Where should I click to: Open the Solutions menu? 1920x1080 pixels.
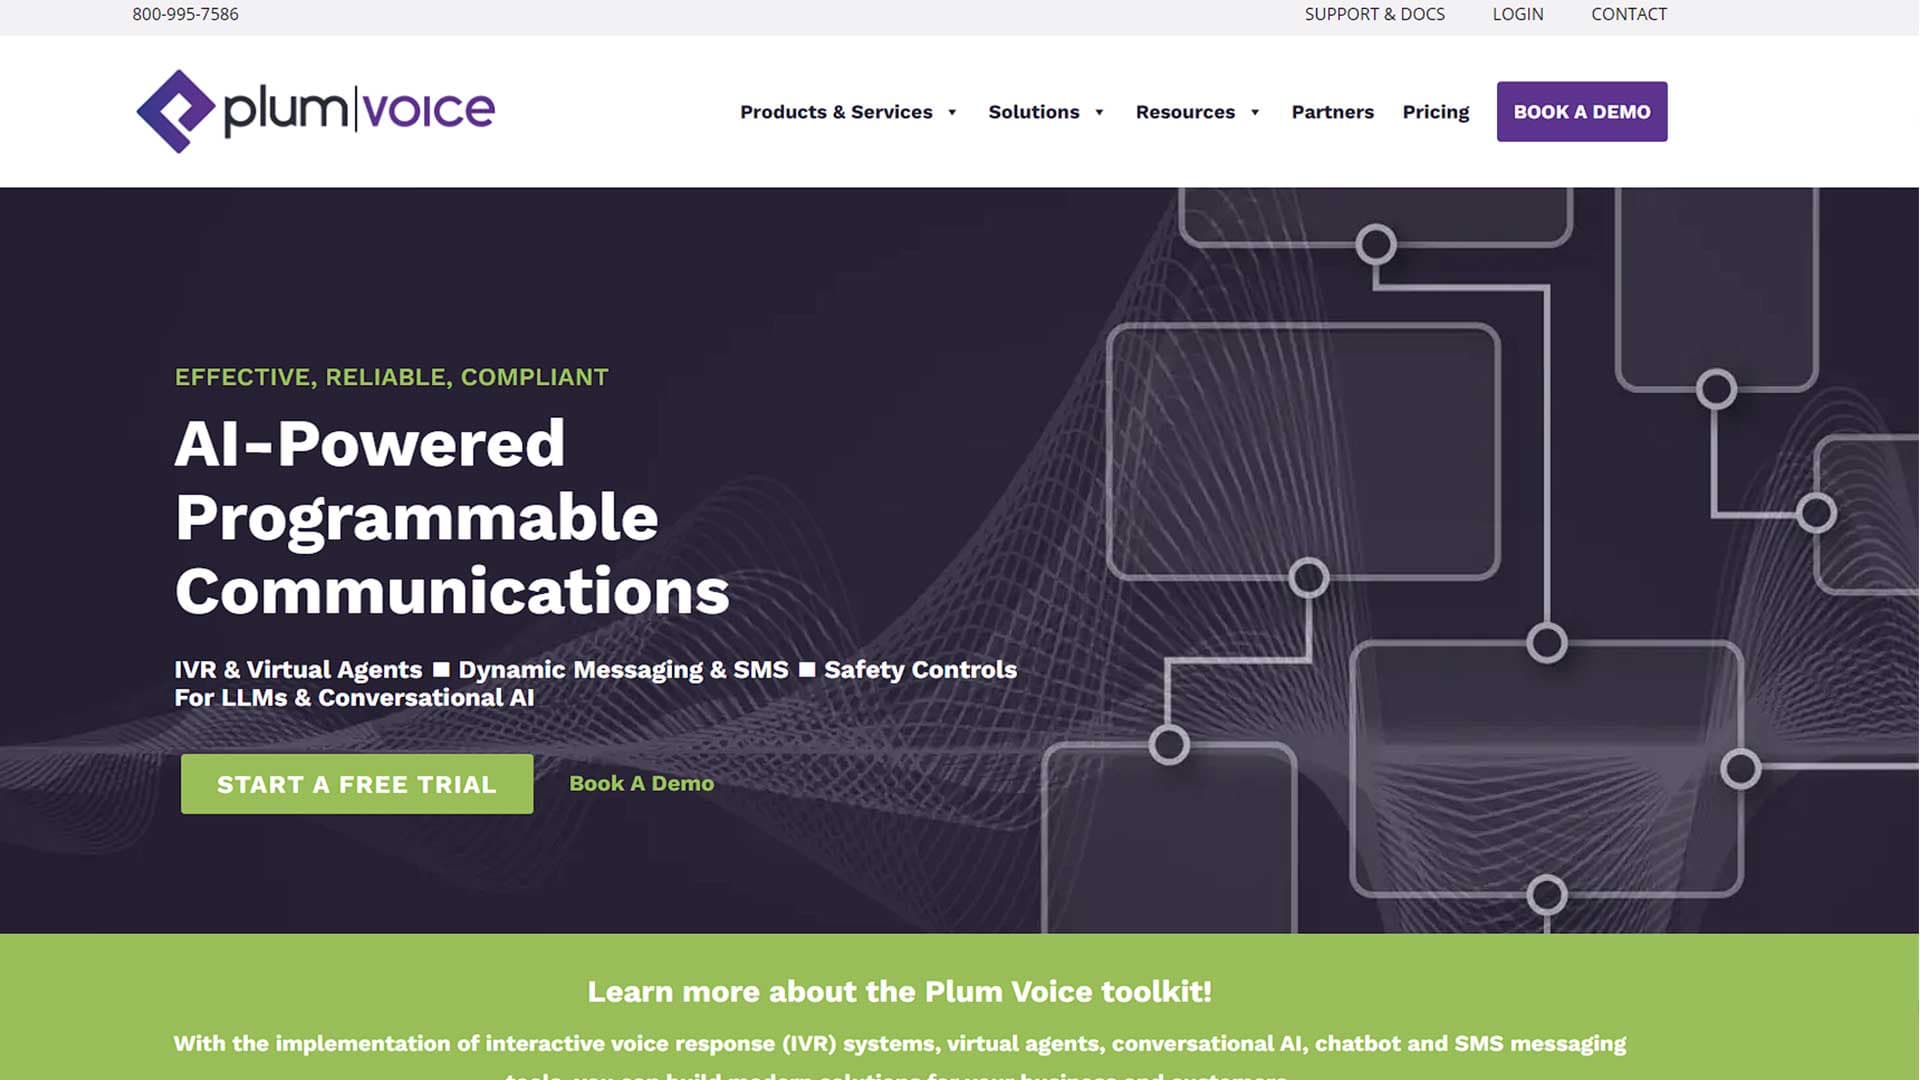(x=1034, y=112)
